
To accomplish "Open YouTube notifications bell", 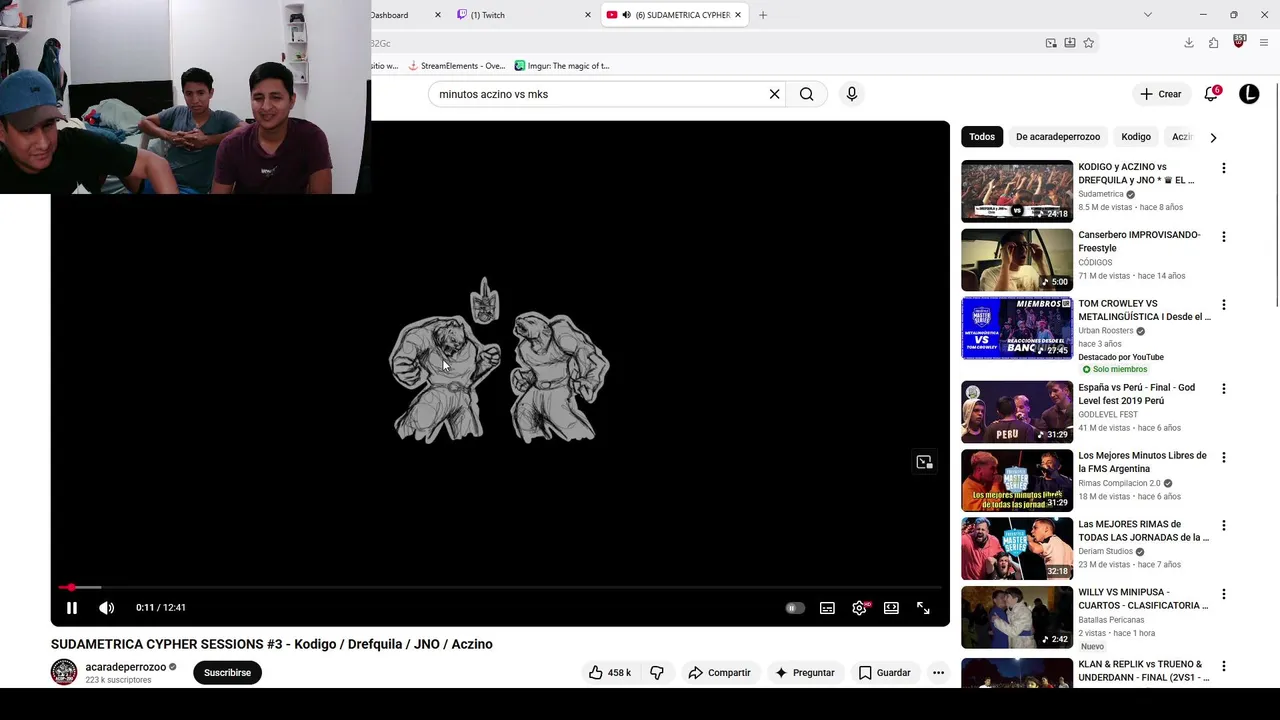I will [x=1211, y=94].
